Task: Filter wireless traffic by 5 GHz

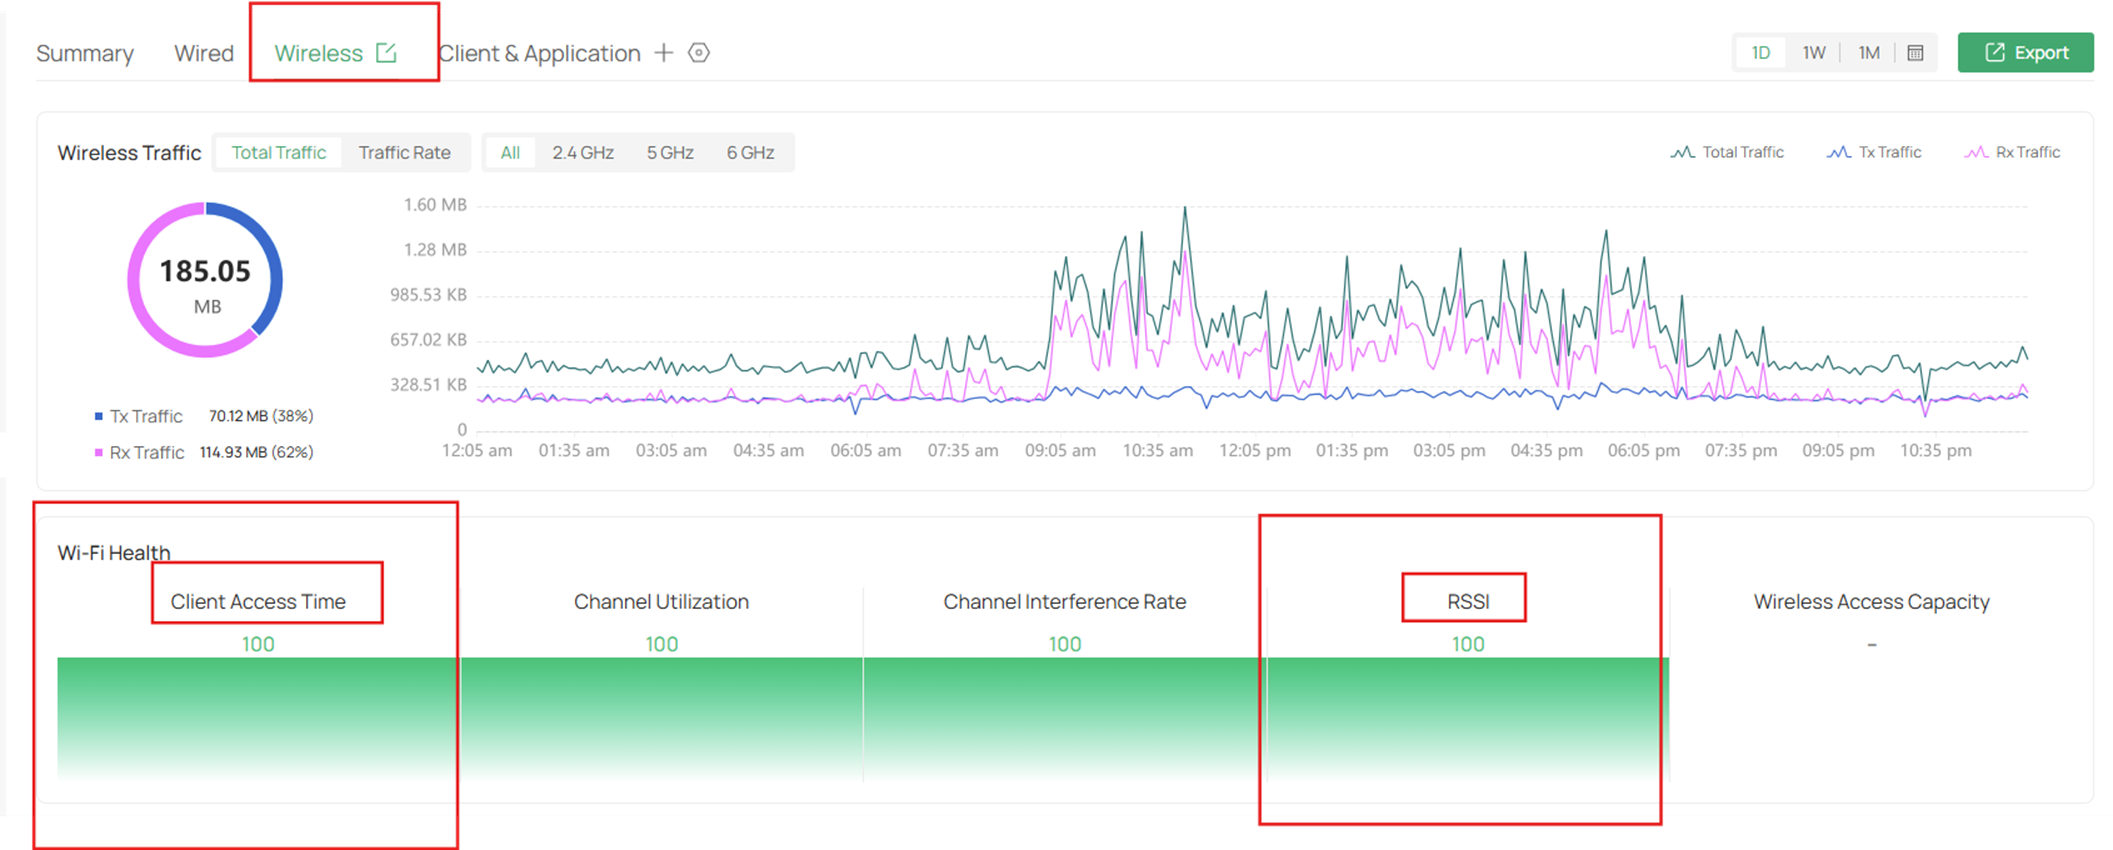Action: [x=669, y=152]
